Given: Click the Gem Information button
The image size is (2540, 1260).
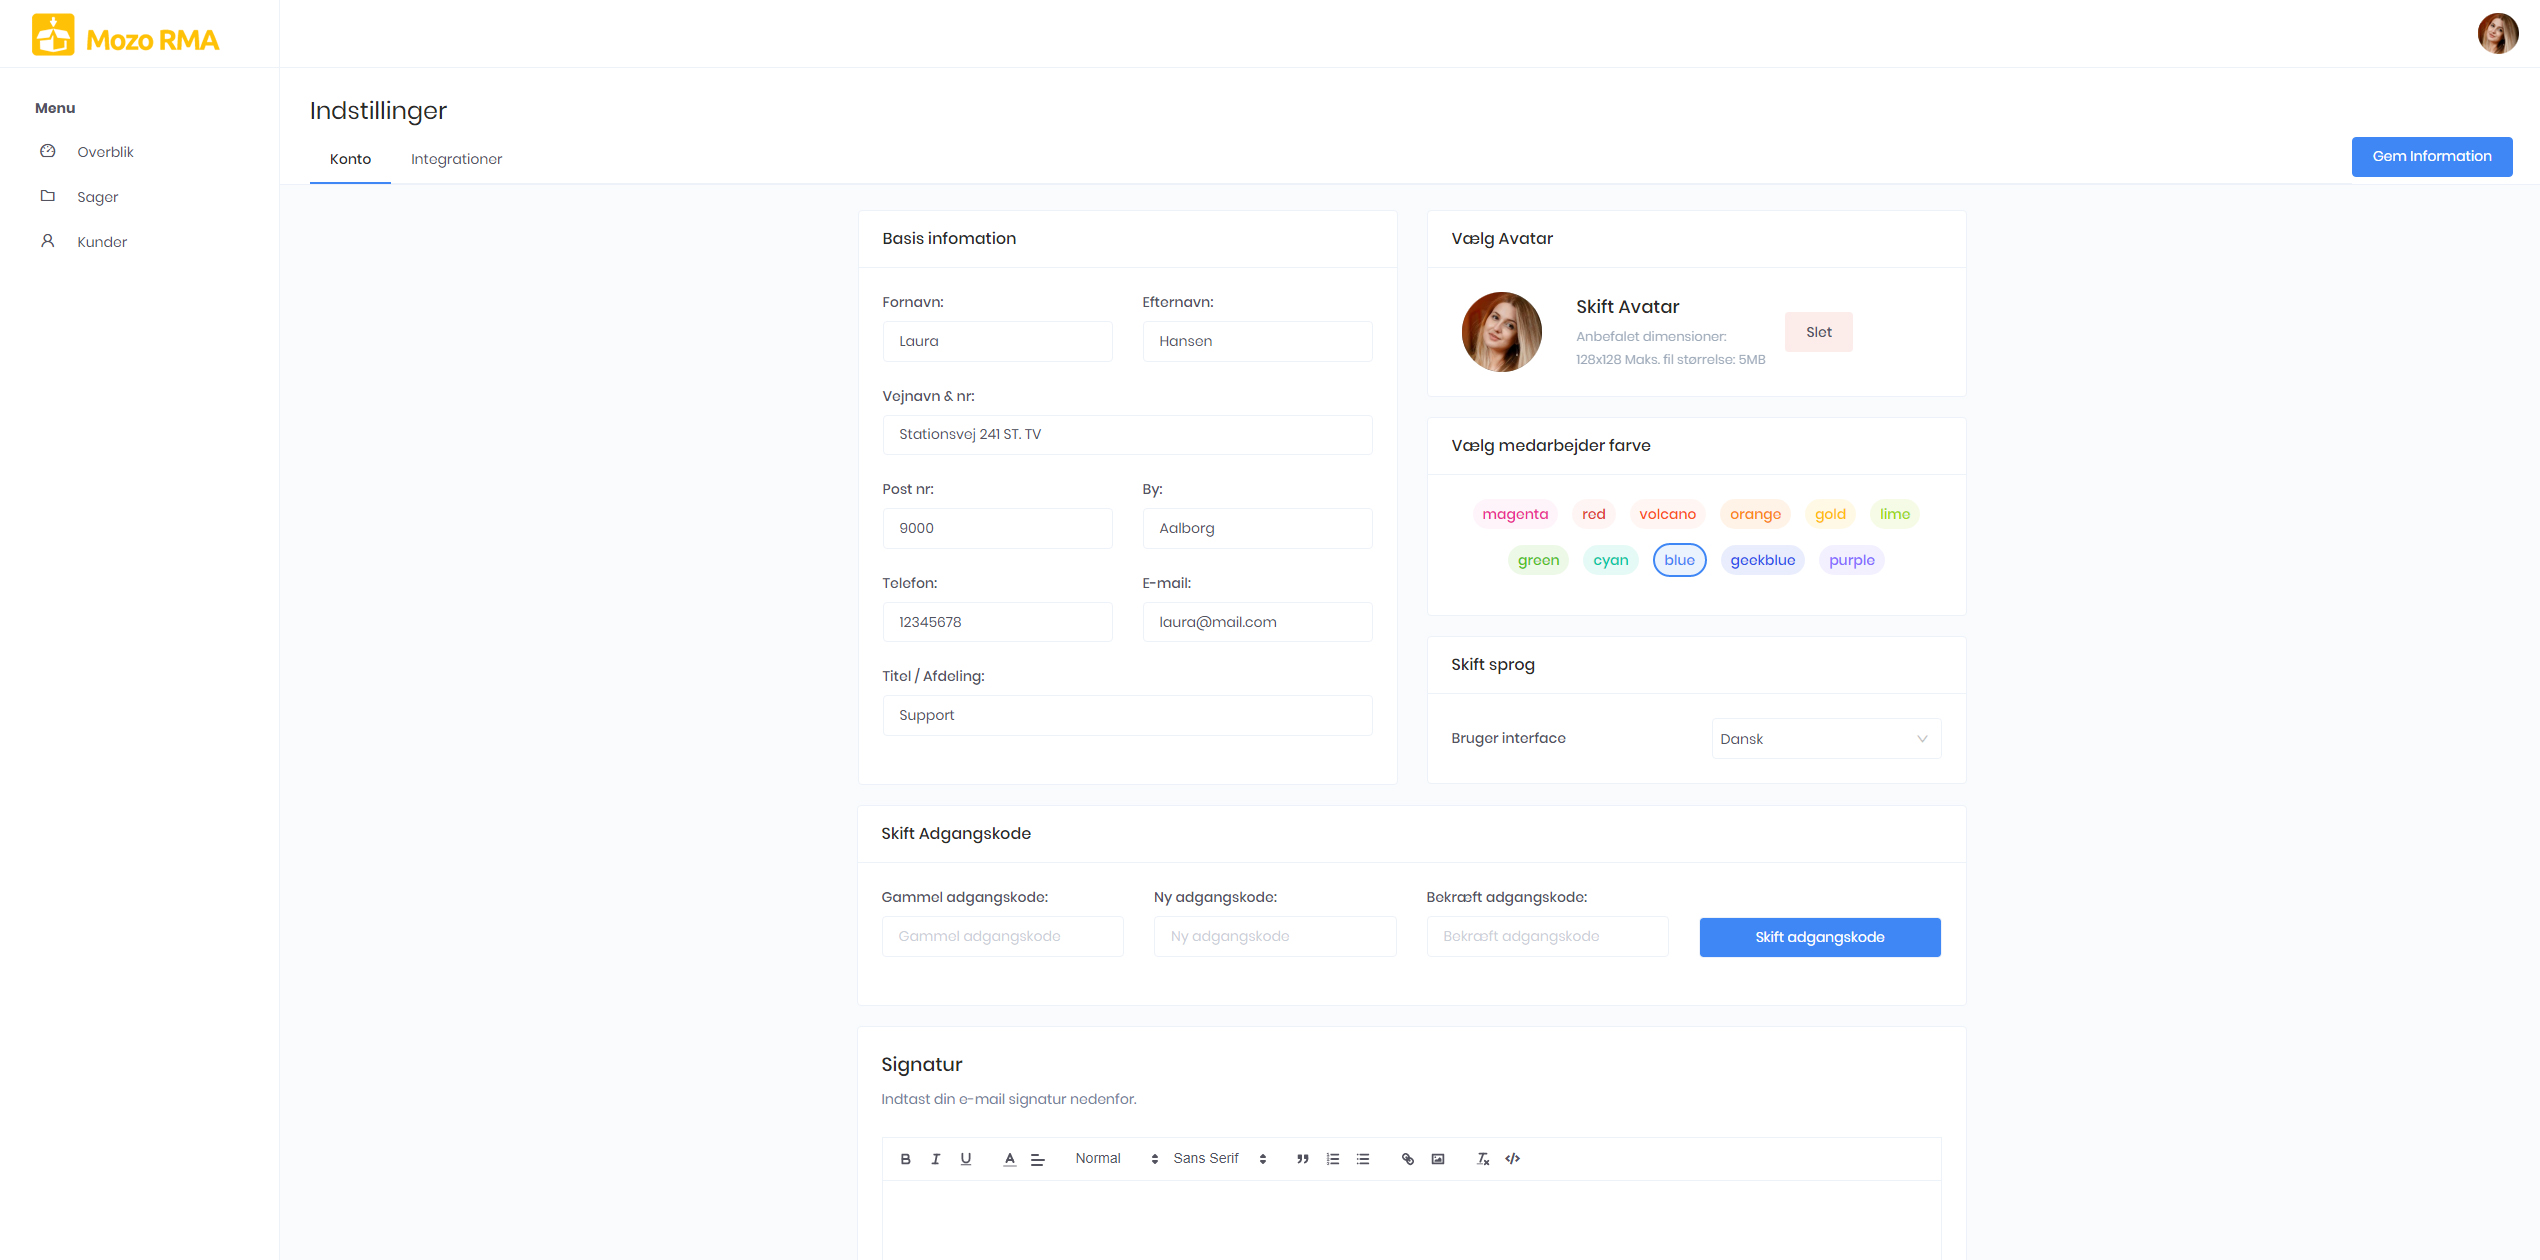Looking at the screenshot, I should tap(2431, 157).
